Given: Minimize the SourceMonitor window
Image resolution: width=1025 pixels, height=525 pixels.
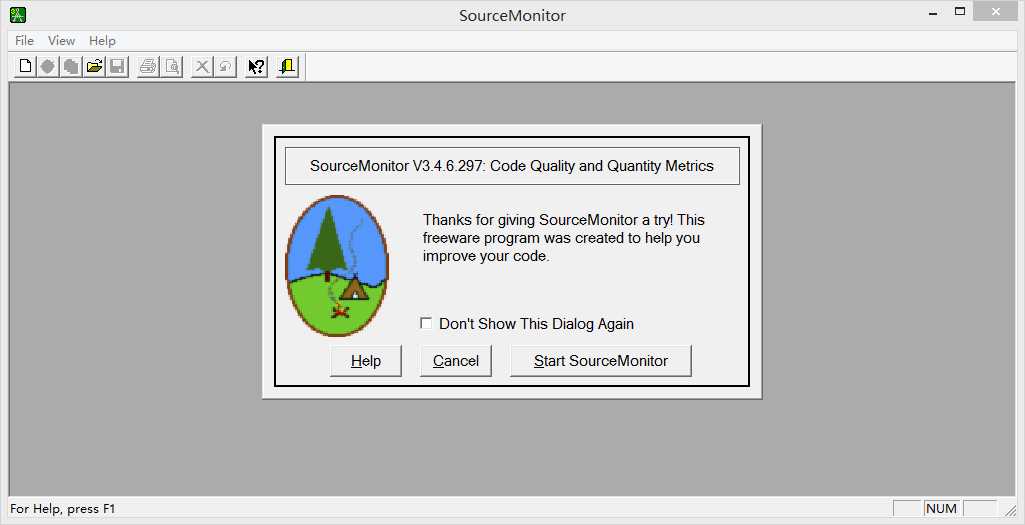Looking at the screenshot, I should point(933,12).
